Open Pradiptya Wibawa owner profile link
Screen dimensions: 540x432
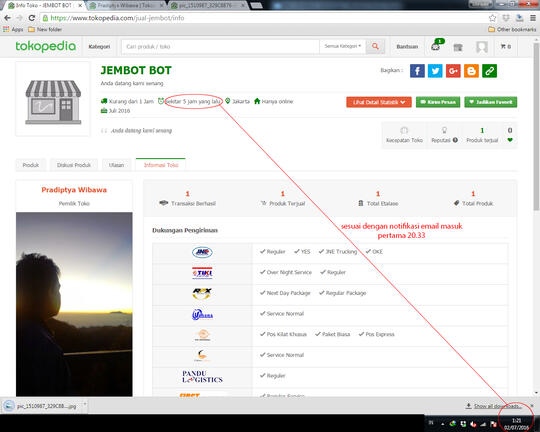pyautogui.click(x=74, y=190)
